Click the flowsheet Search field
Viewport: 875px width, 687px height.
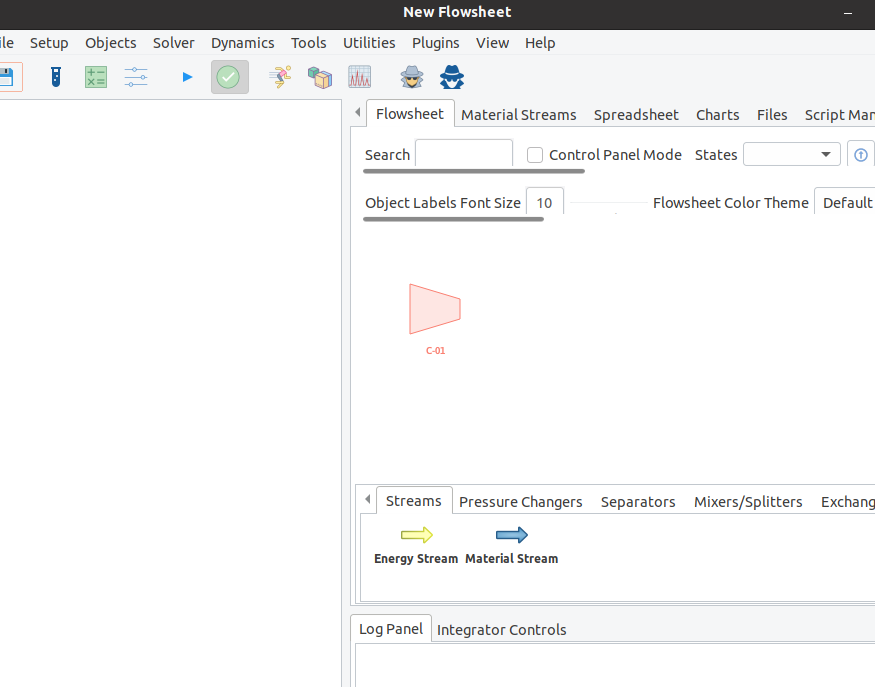tap(464, 153)
